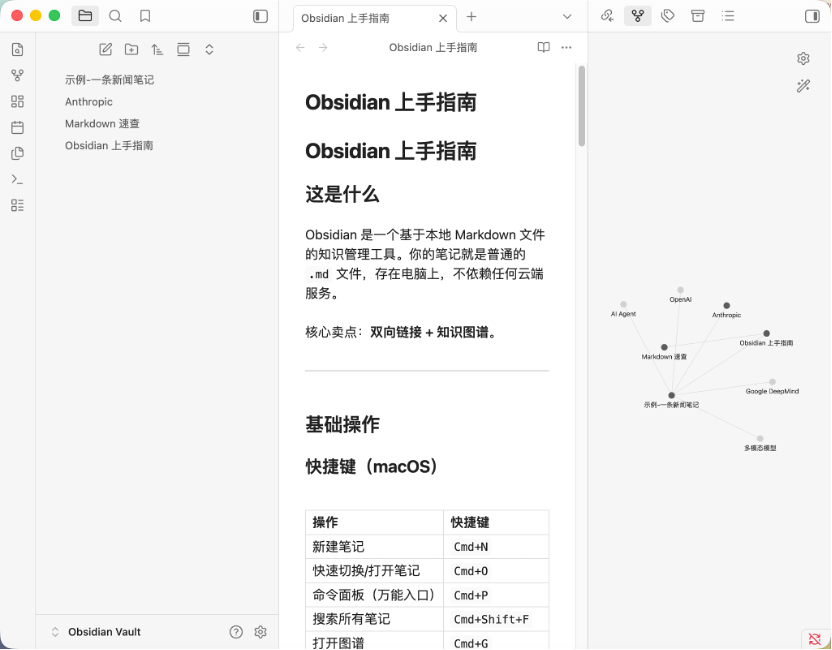Insert template icon in ribbon
This screenshot has height=650, width=832.
(18, 153)
